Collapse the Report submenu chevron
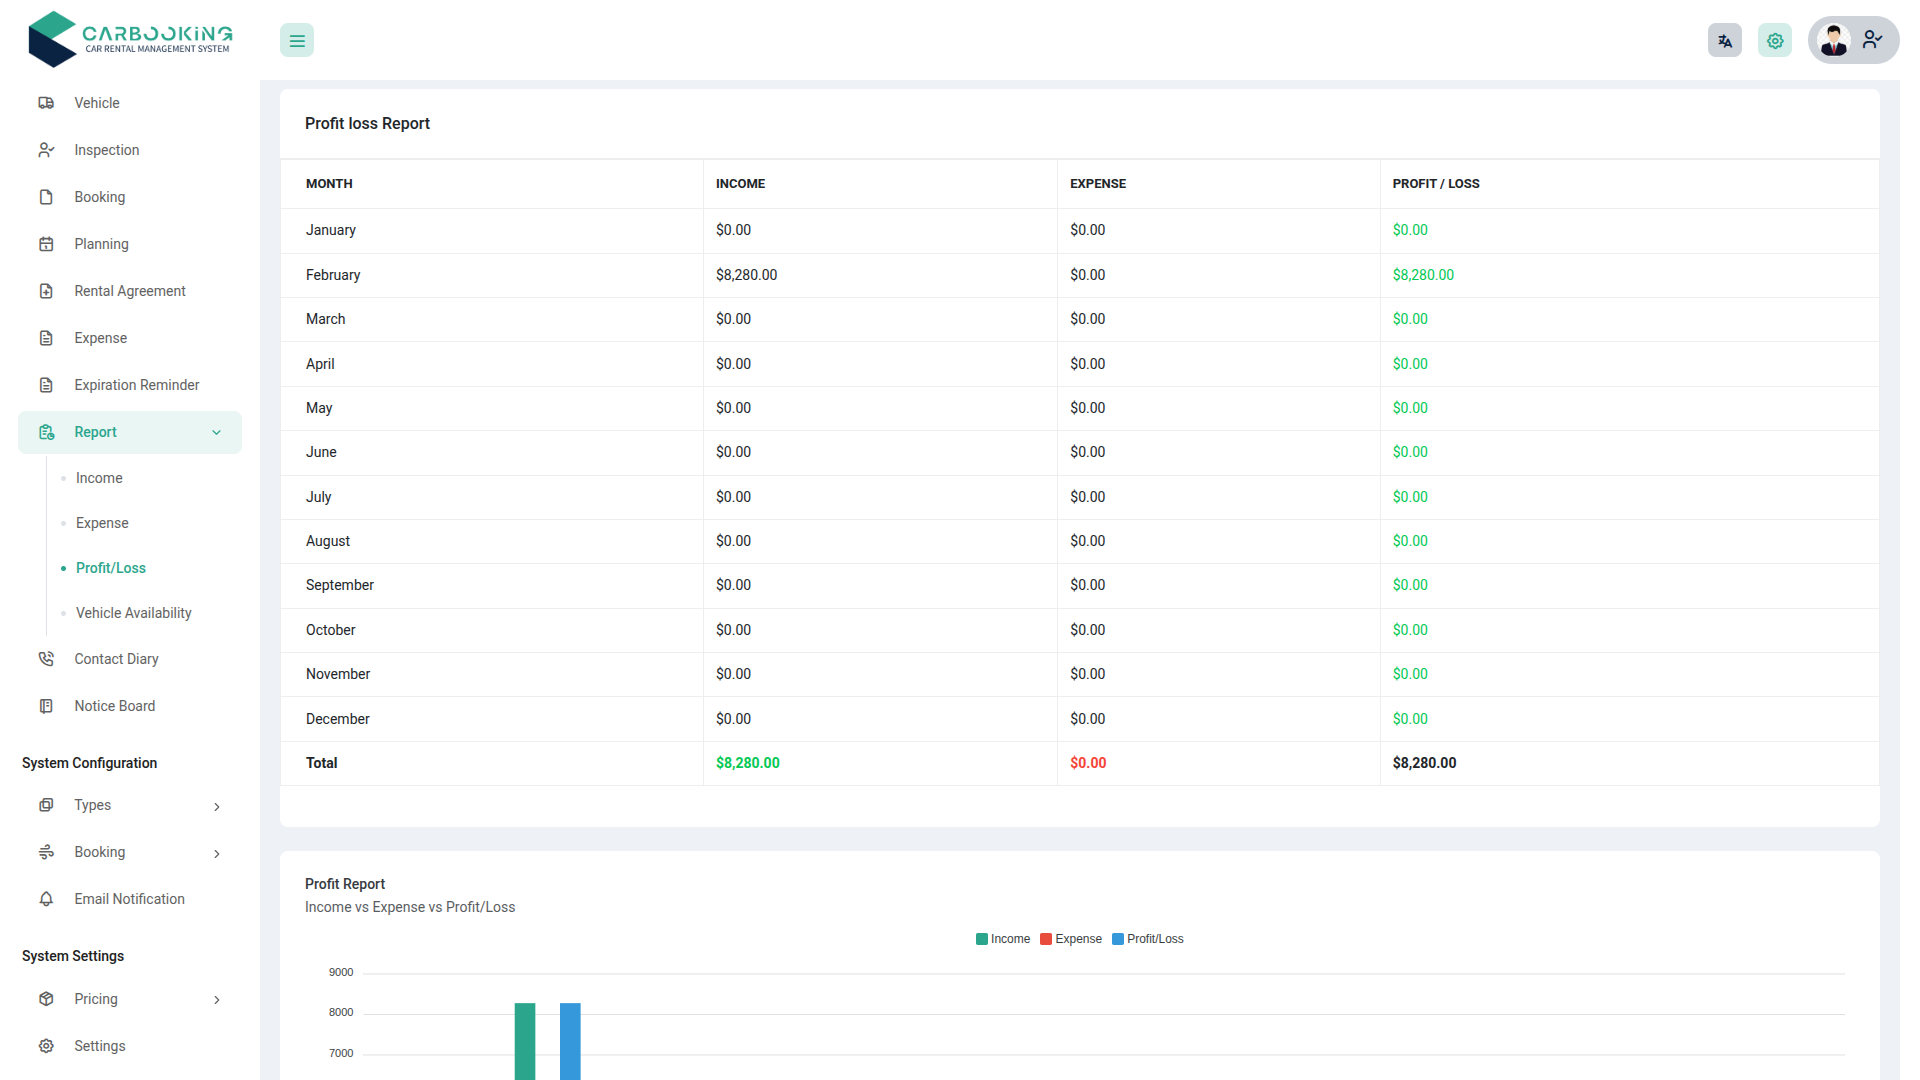1920x1080 pixels. [x=217, y=432]
